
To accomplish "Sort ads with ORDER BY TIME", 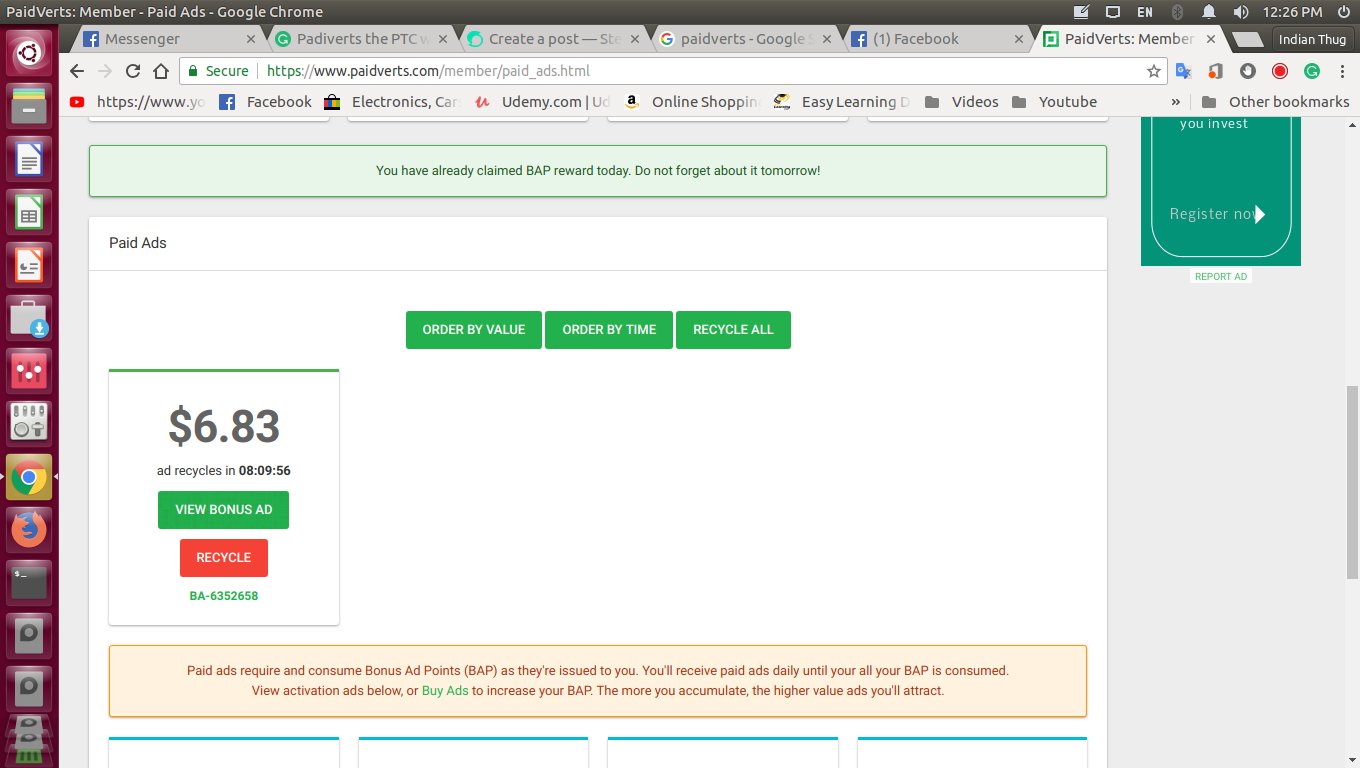I will tap(609, 330).
